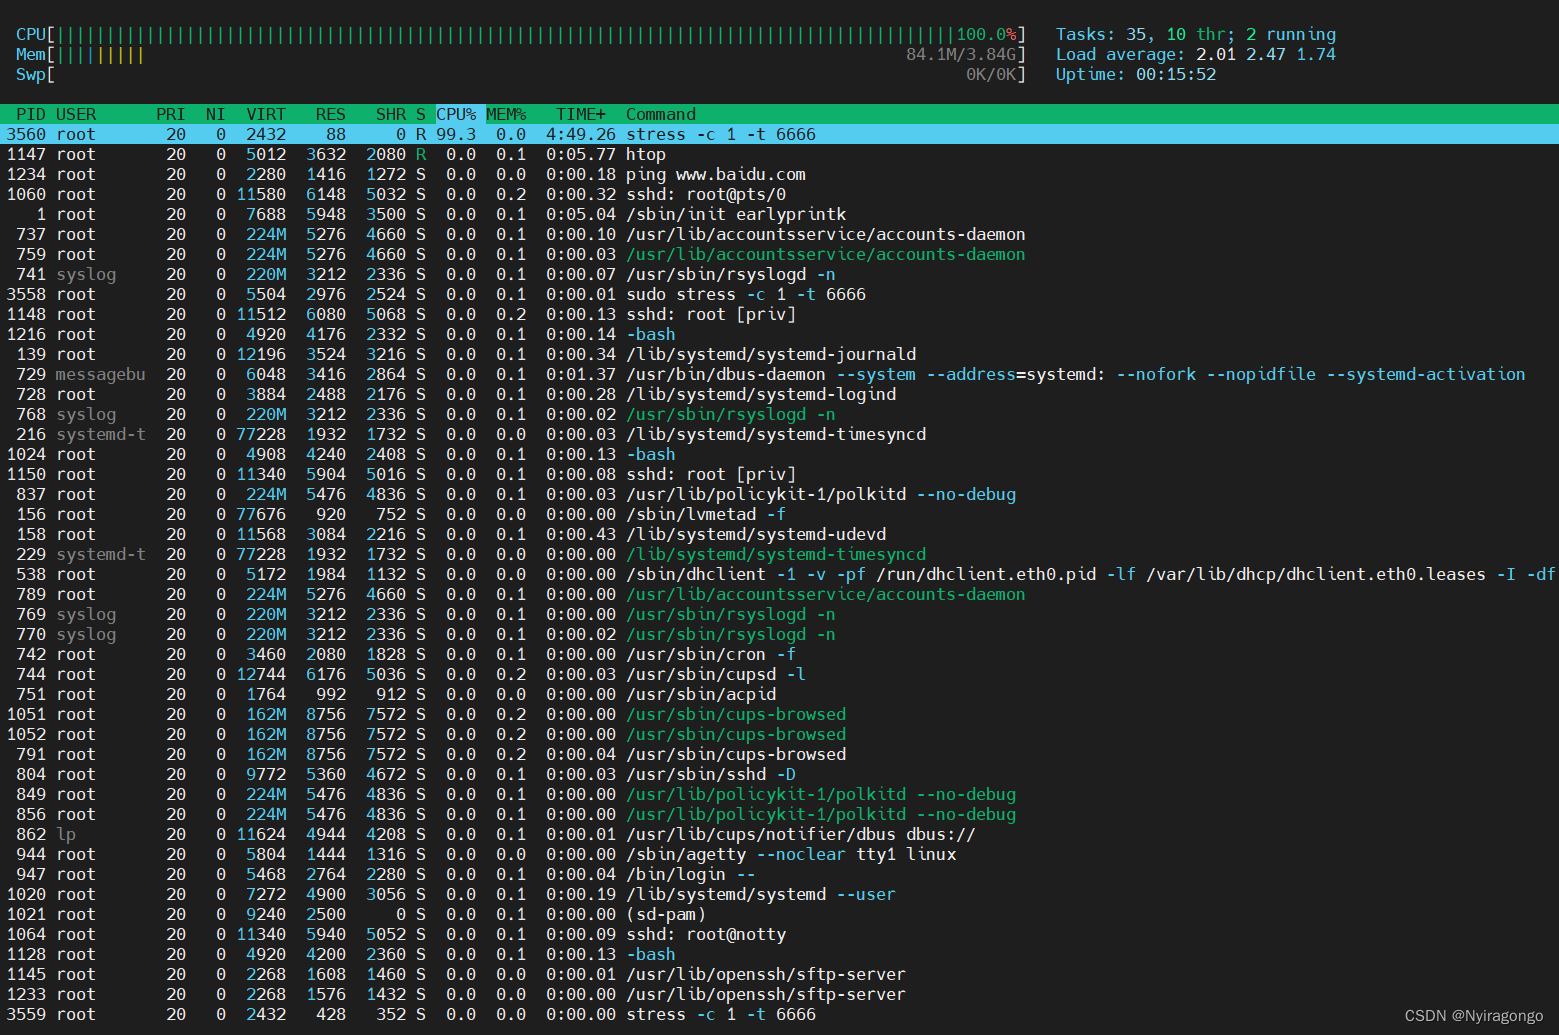Select the dbus-daemon process owned by messagebus
This screenshot has width=1559, height=1035.
(x=779, y=374)
